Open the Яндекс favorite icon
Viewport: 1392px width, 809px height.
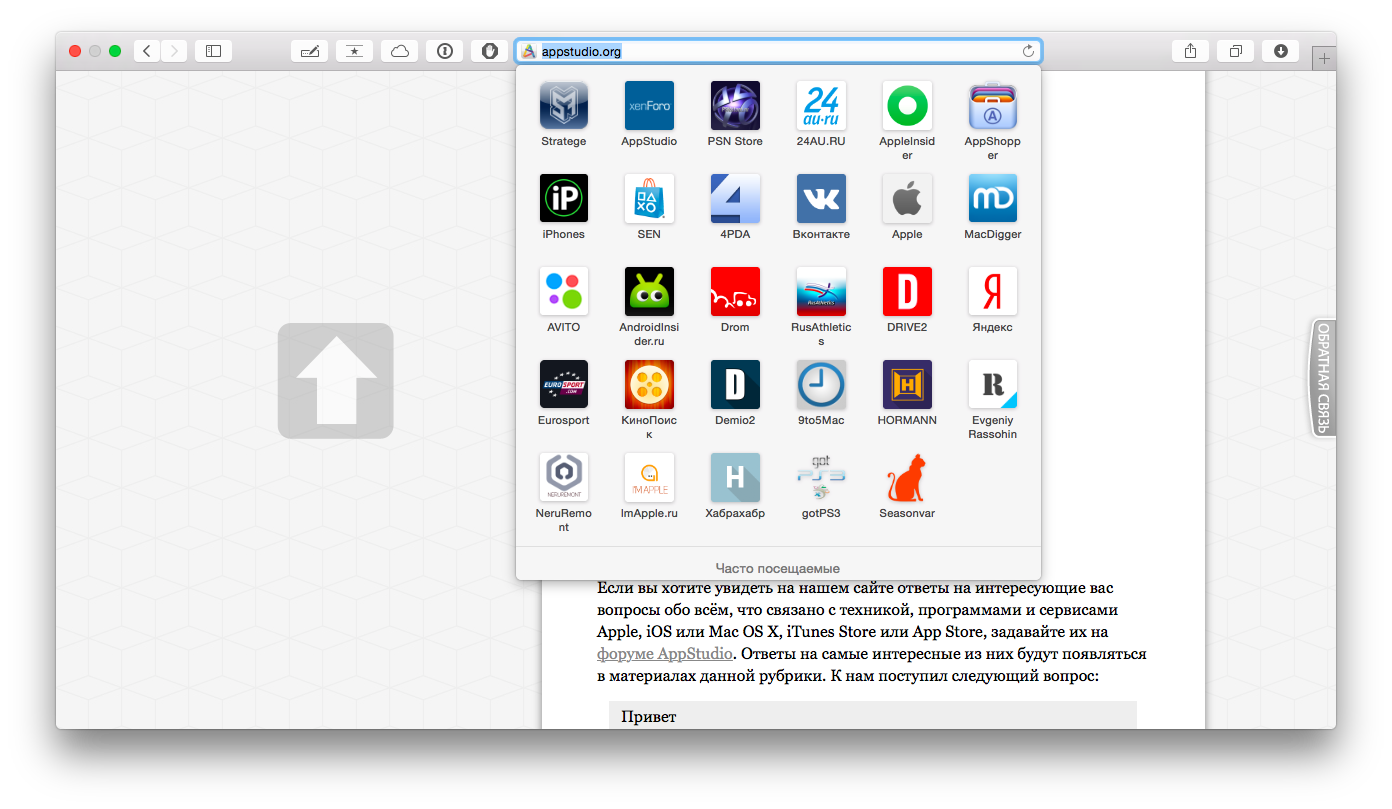[x=993, y=292]
